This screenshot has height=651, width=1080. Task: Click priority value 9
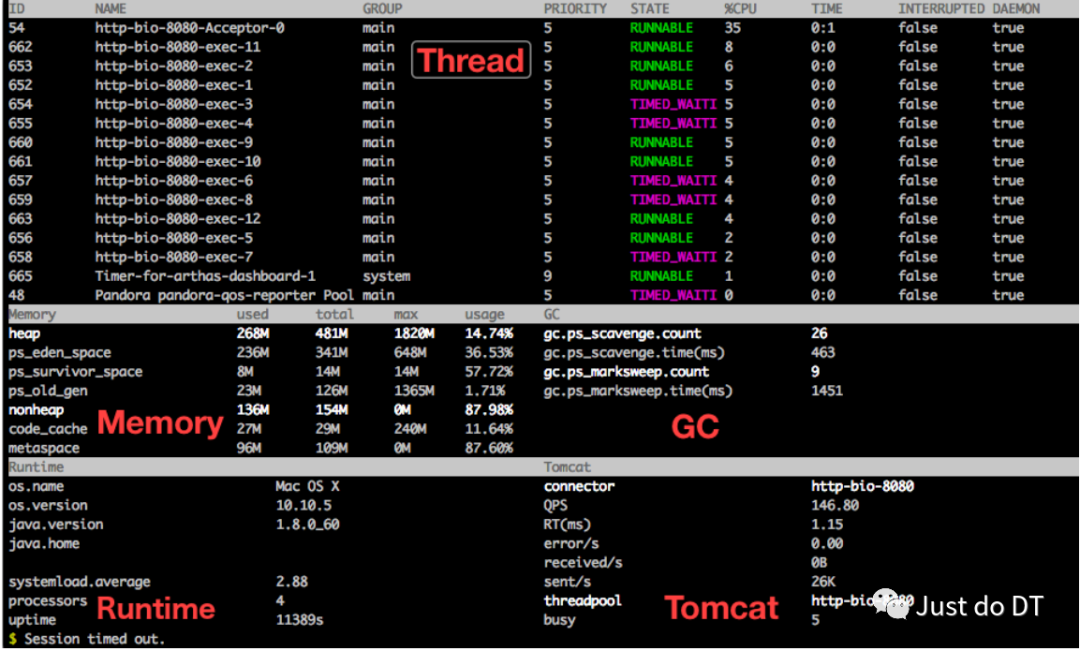[548, 276]
